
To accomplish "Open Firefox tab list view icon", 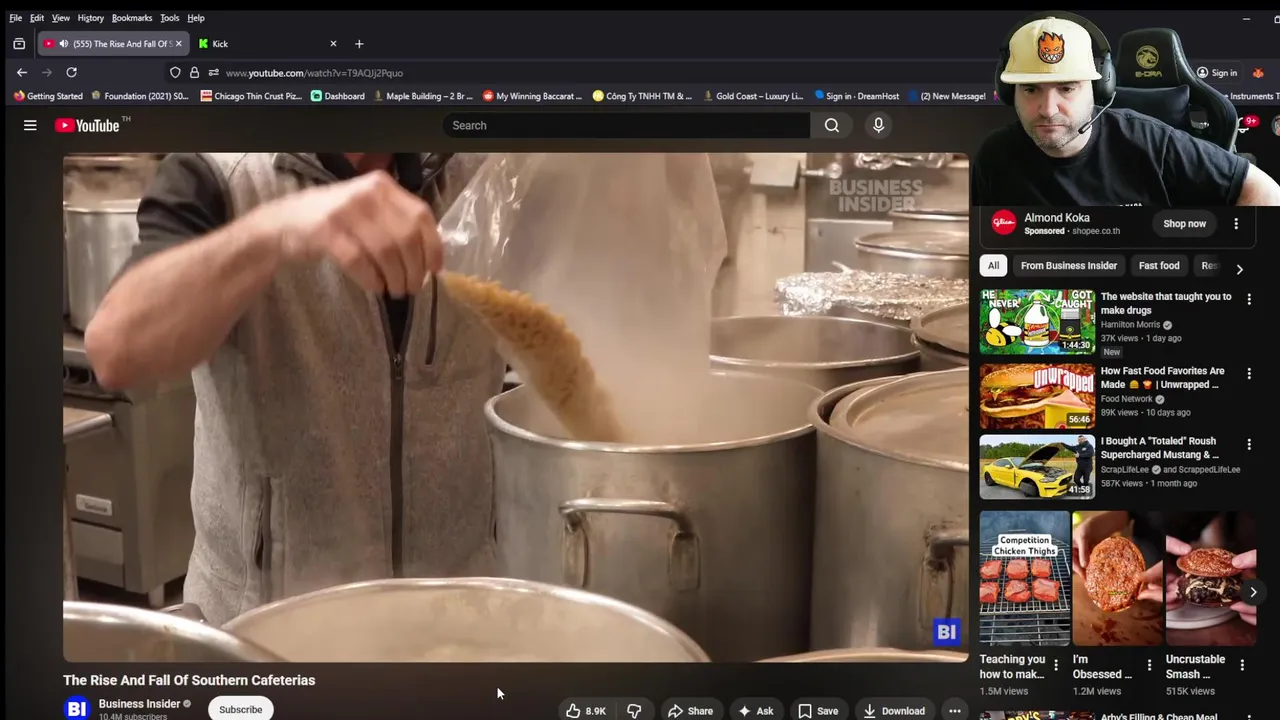I will click(19, 44).
